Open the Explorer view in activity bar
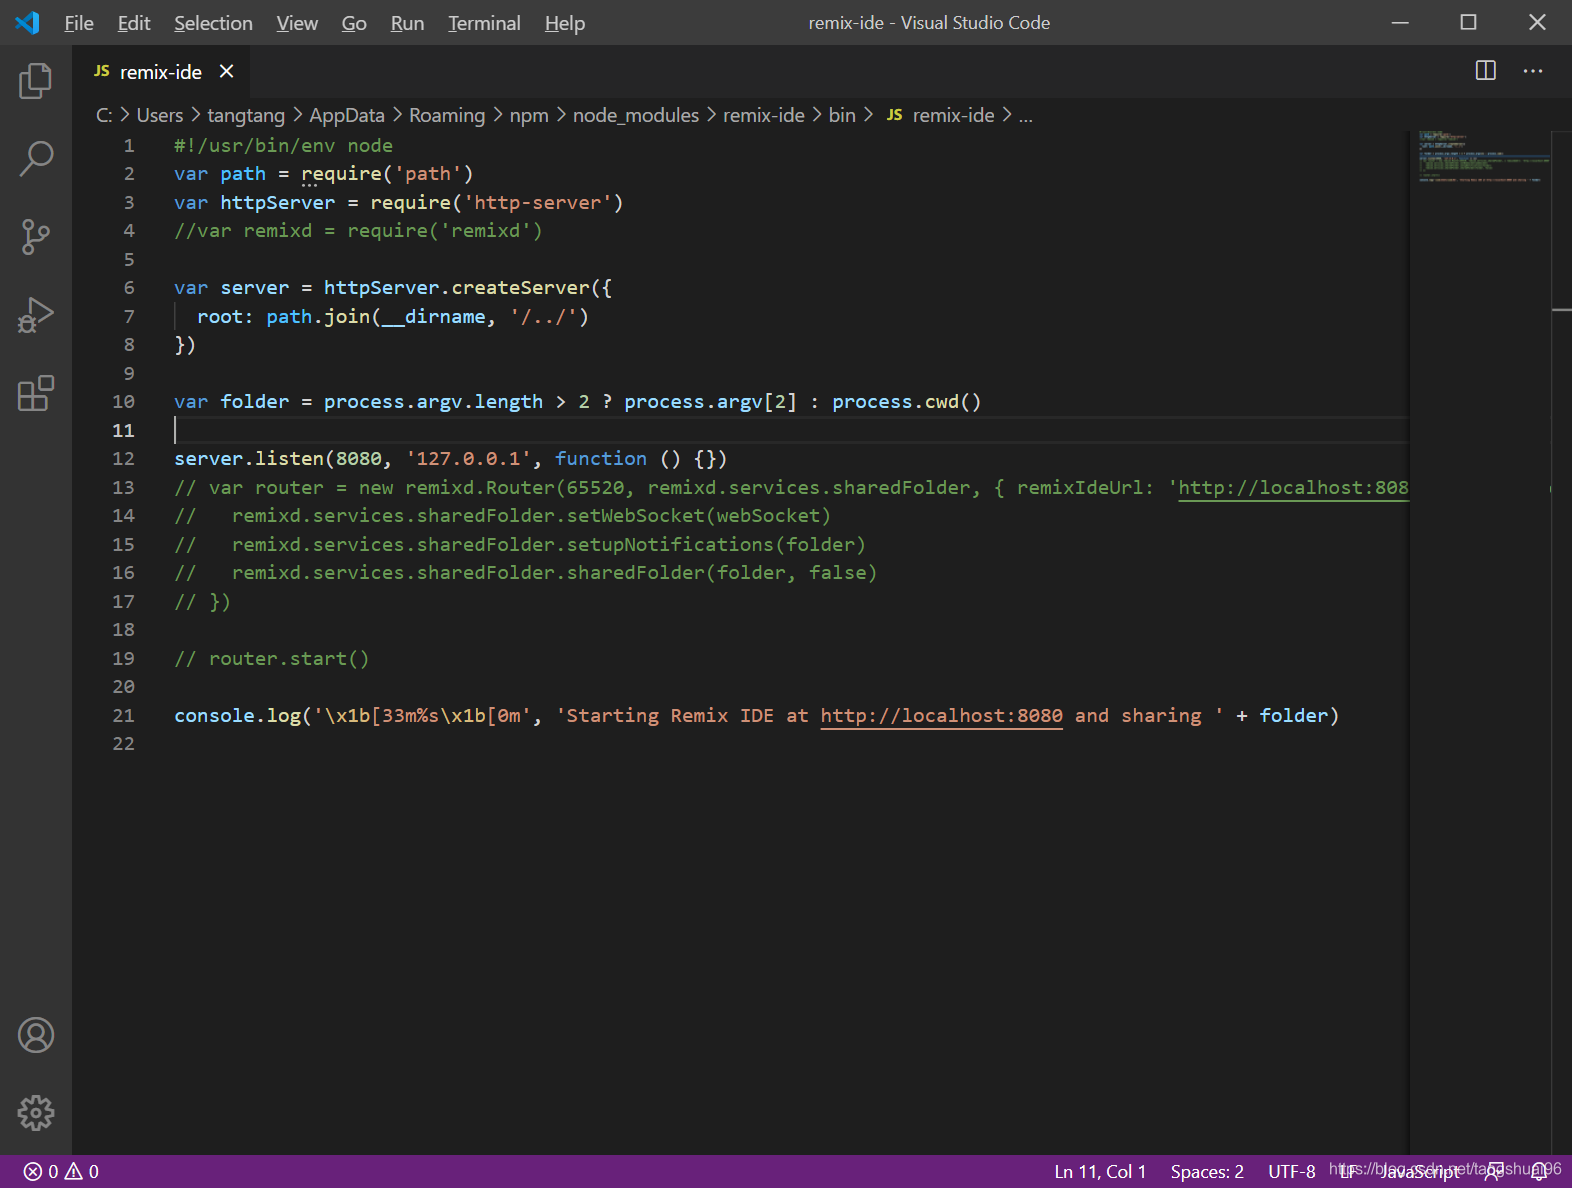 [36, 81]
